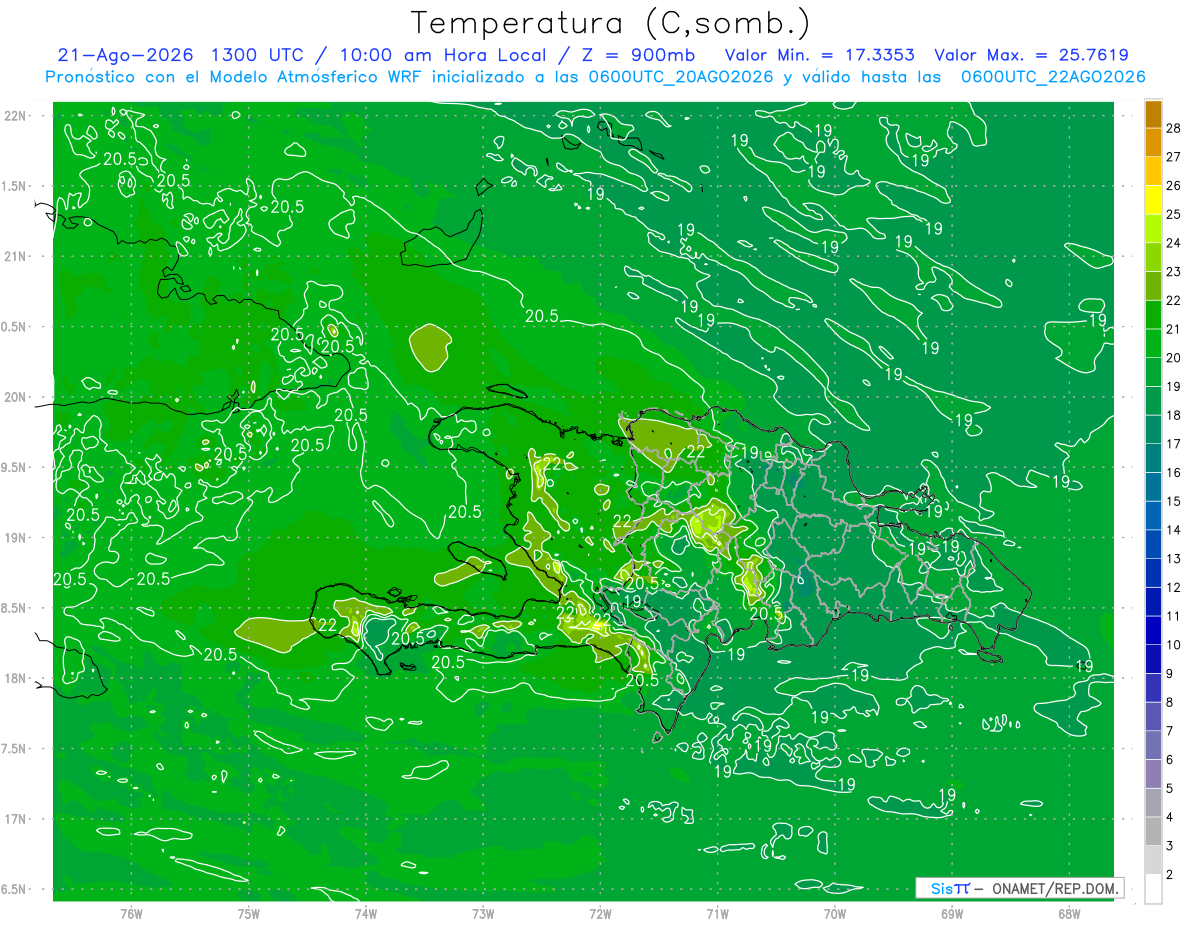Viewport: 1200px width, 927px height.
Task: Select the 'Z = 900mb' level label
Action: pyautogui.click(x=638, y=55)
